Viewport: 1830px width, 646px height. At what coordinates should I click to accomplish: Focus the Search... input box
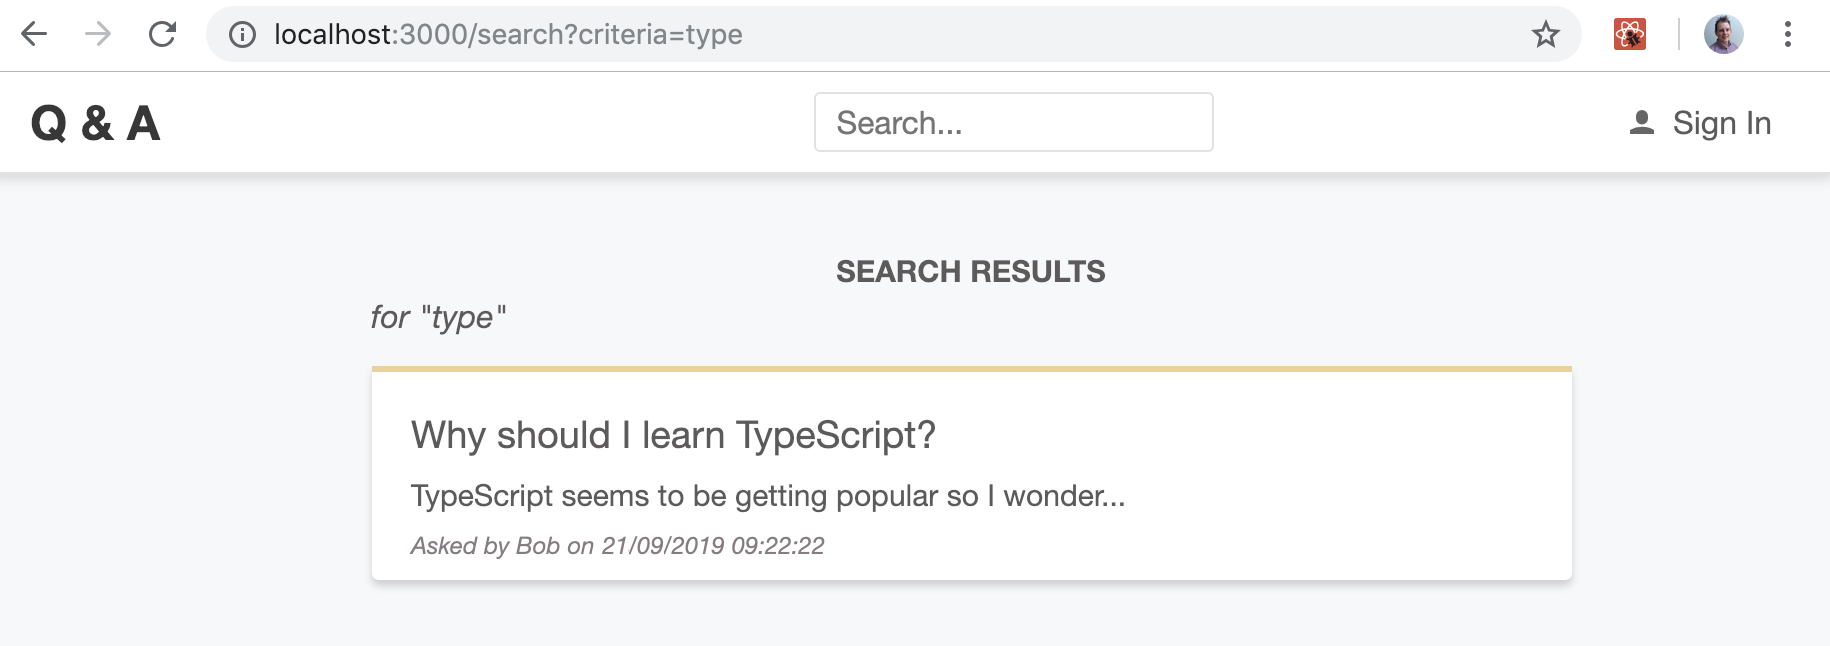[x=1013, y=122]
